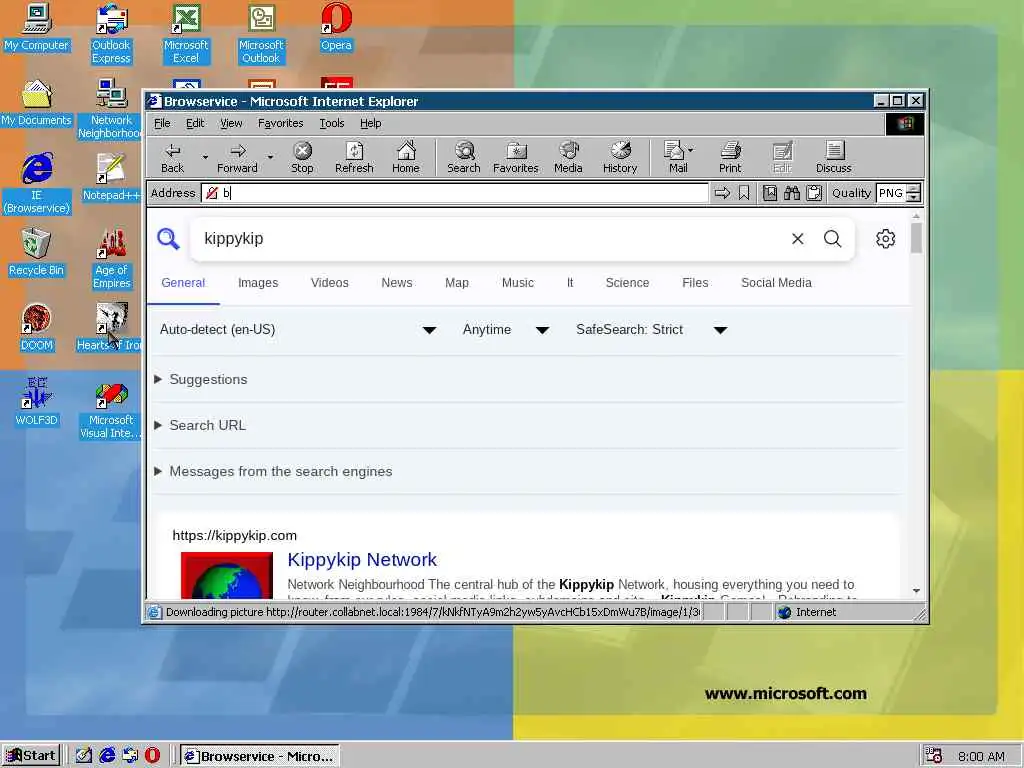
Task: Increase Quality with stepper up arrow
Action: pos(914,189)
